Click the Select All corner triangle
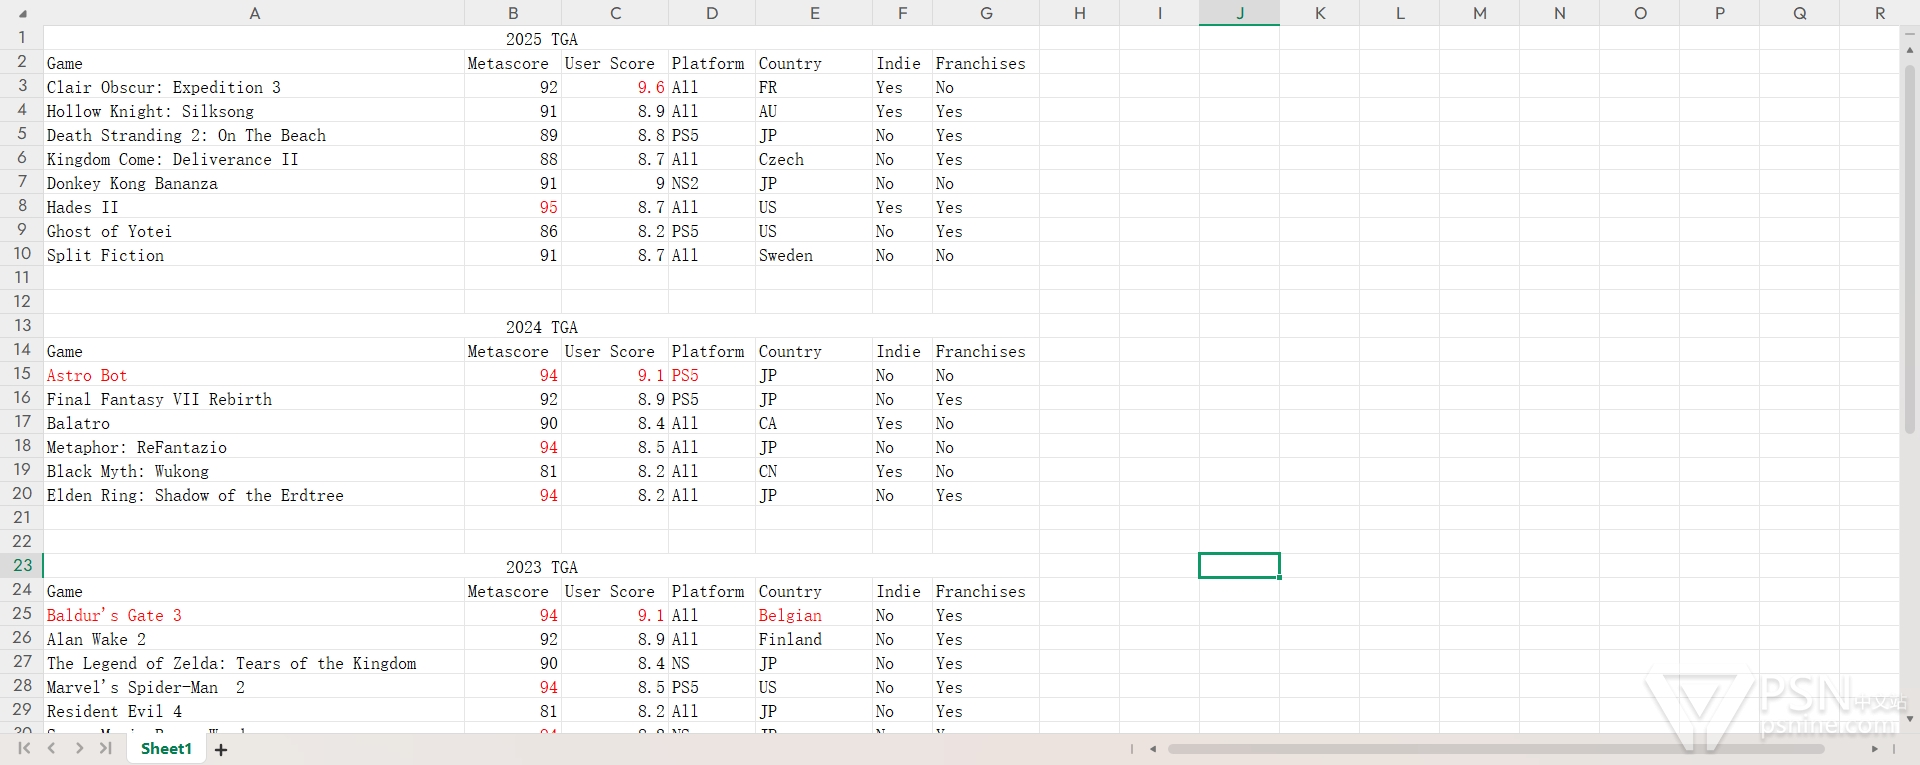The image size is (1920, 765). (x=22, y=14)
